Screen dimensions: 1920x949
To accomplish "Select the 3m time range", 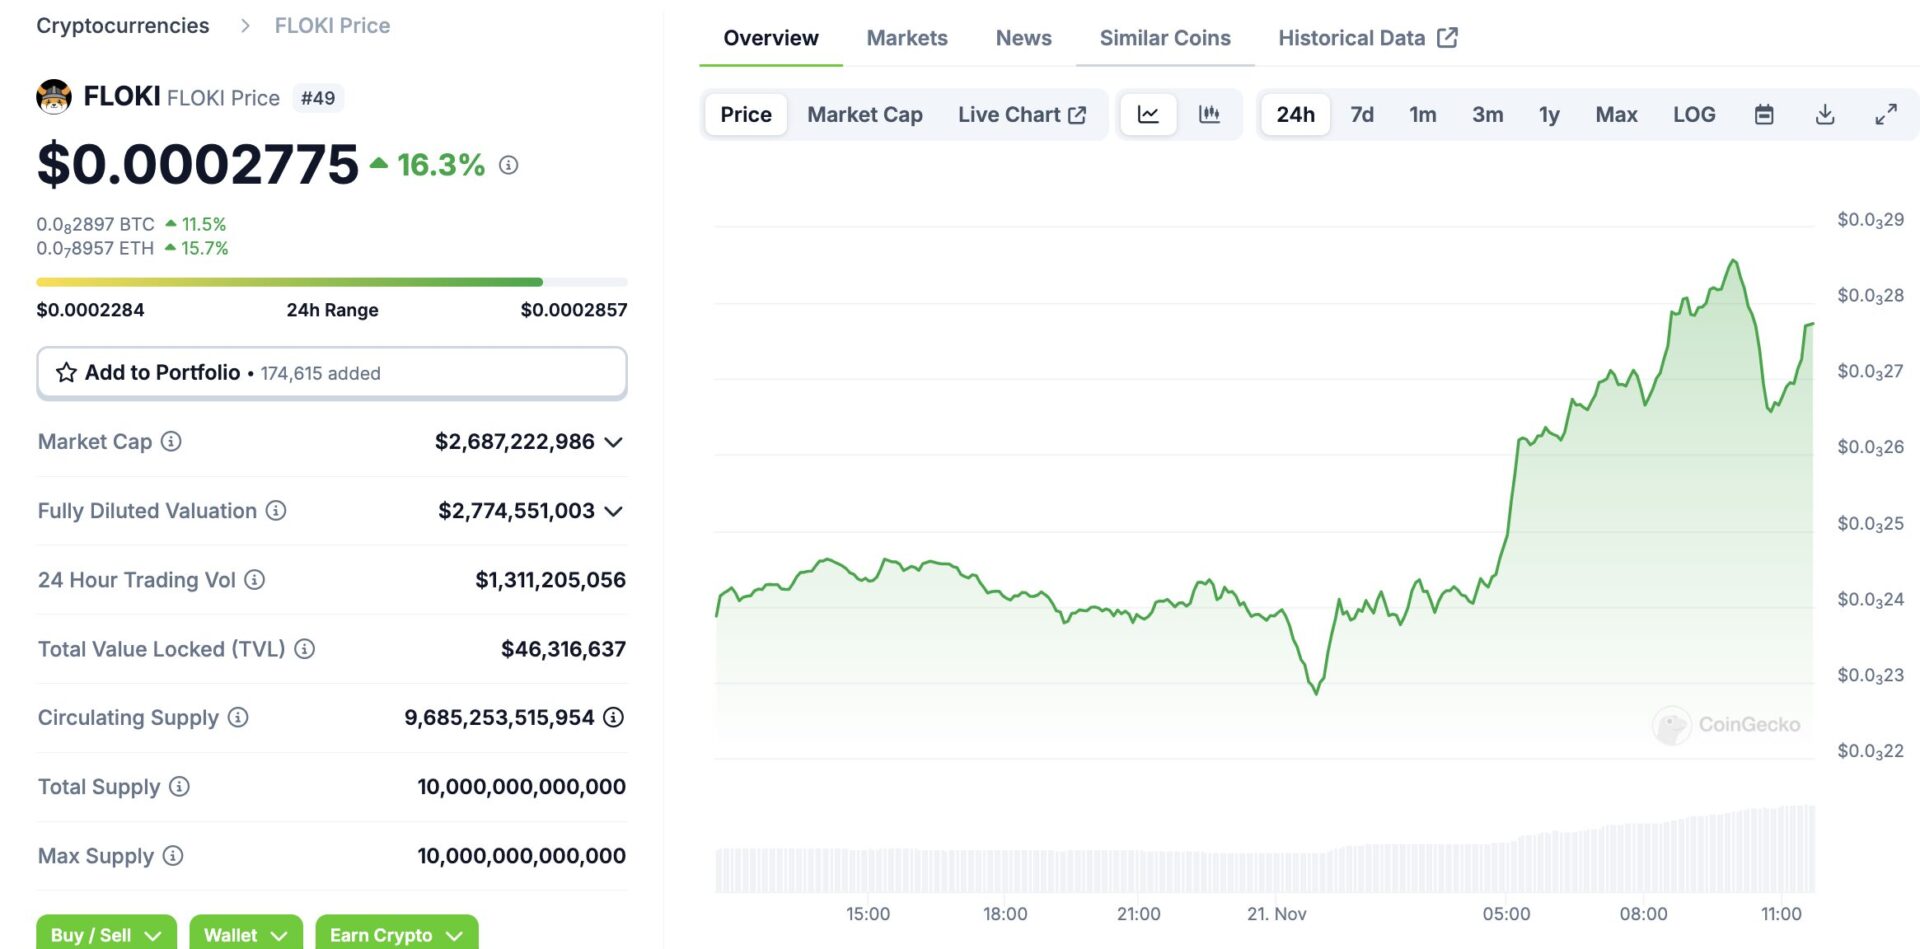I will (1487, 115).
